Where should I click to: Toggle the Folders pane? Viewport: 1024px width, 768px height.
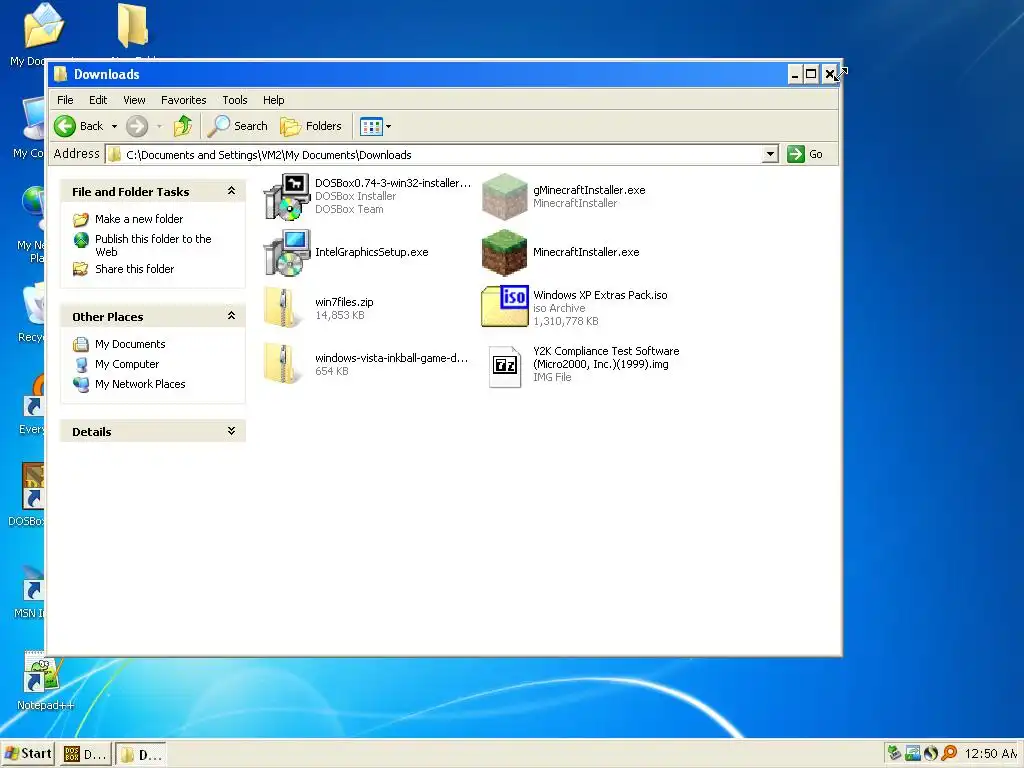(311, 126)
